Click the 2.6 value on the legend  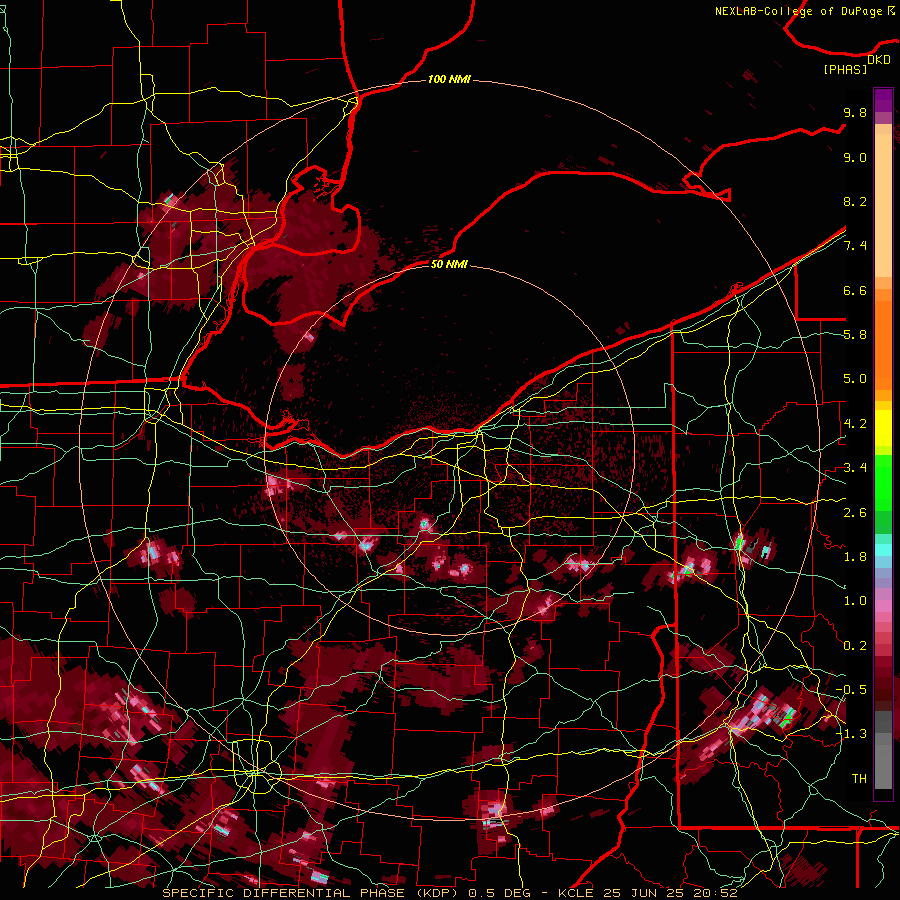click(855, 513)
